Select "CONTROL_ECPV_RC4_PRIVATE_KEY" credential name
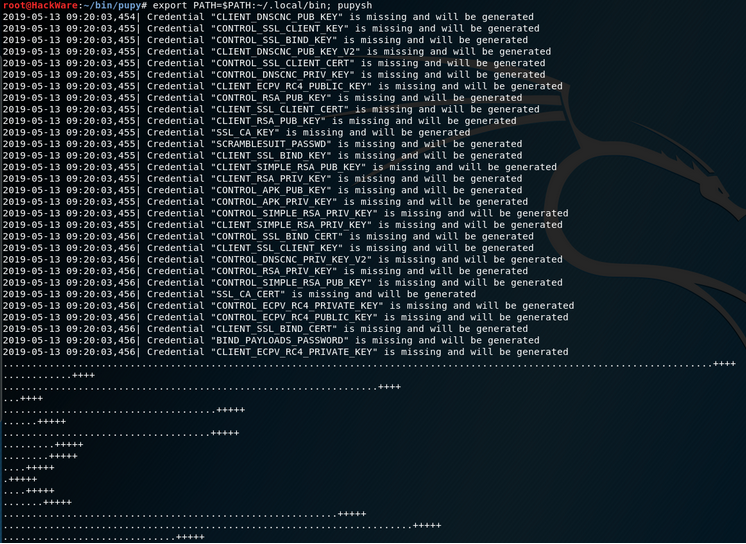This screenshot has width=746, height=544. pyautogui.click(x=297, y=306)
